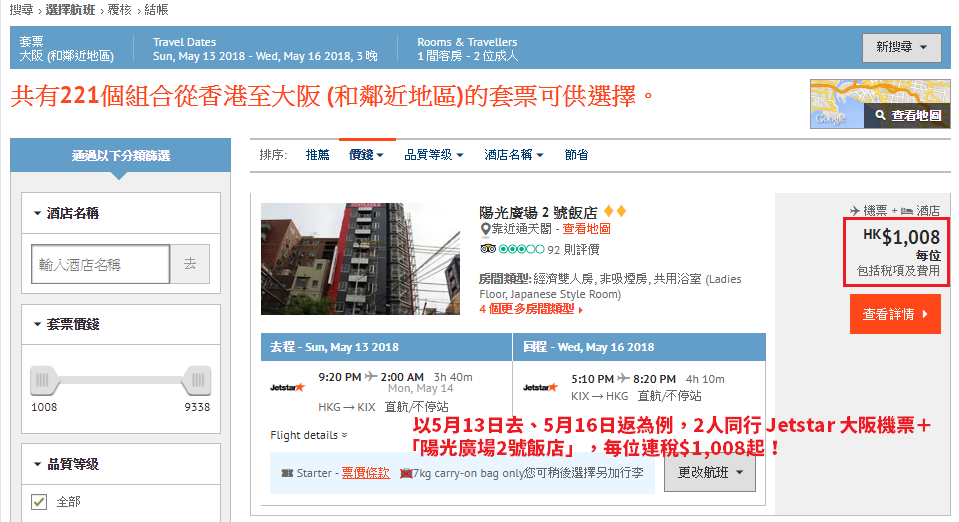Open the 更改航班 dropdown button
959x522 pixels.
tap(710, 472)
